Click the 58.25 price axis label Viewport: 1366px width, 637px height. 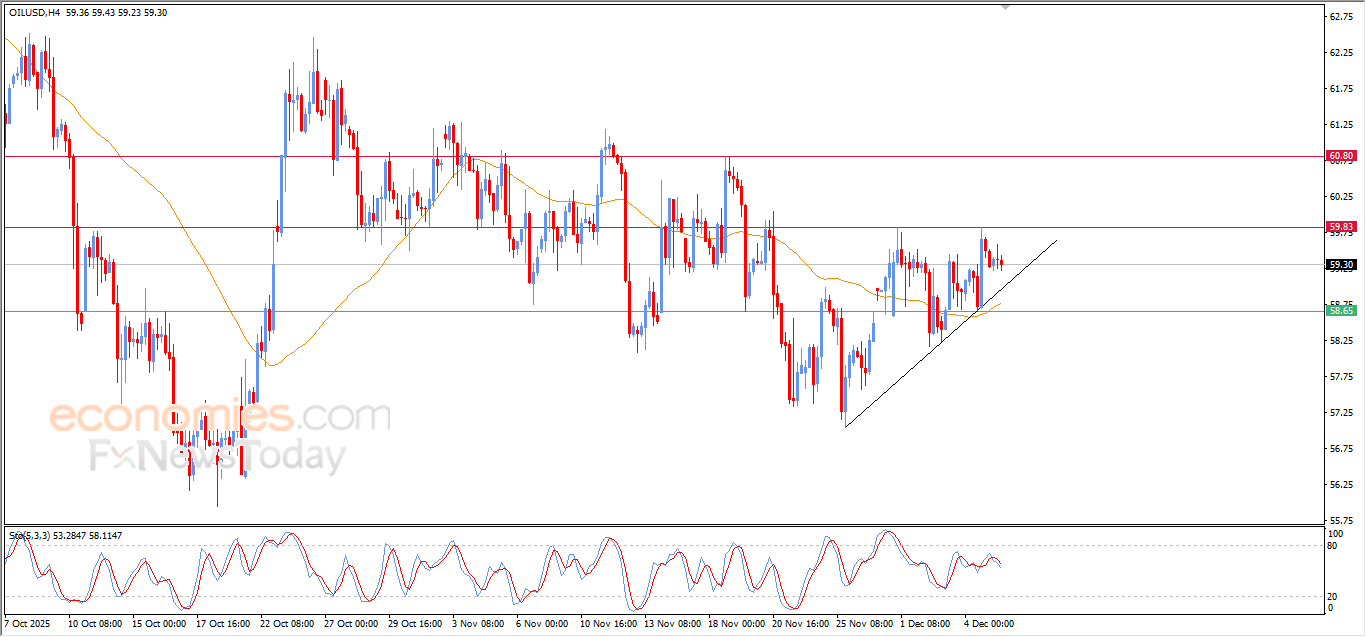pos(1341,340)
